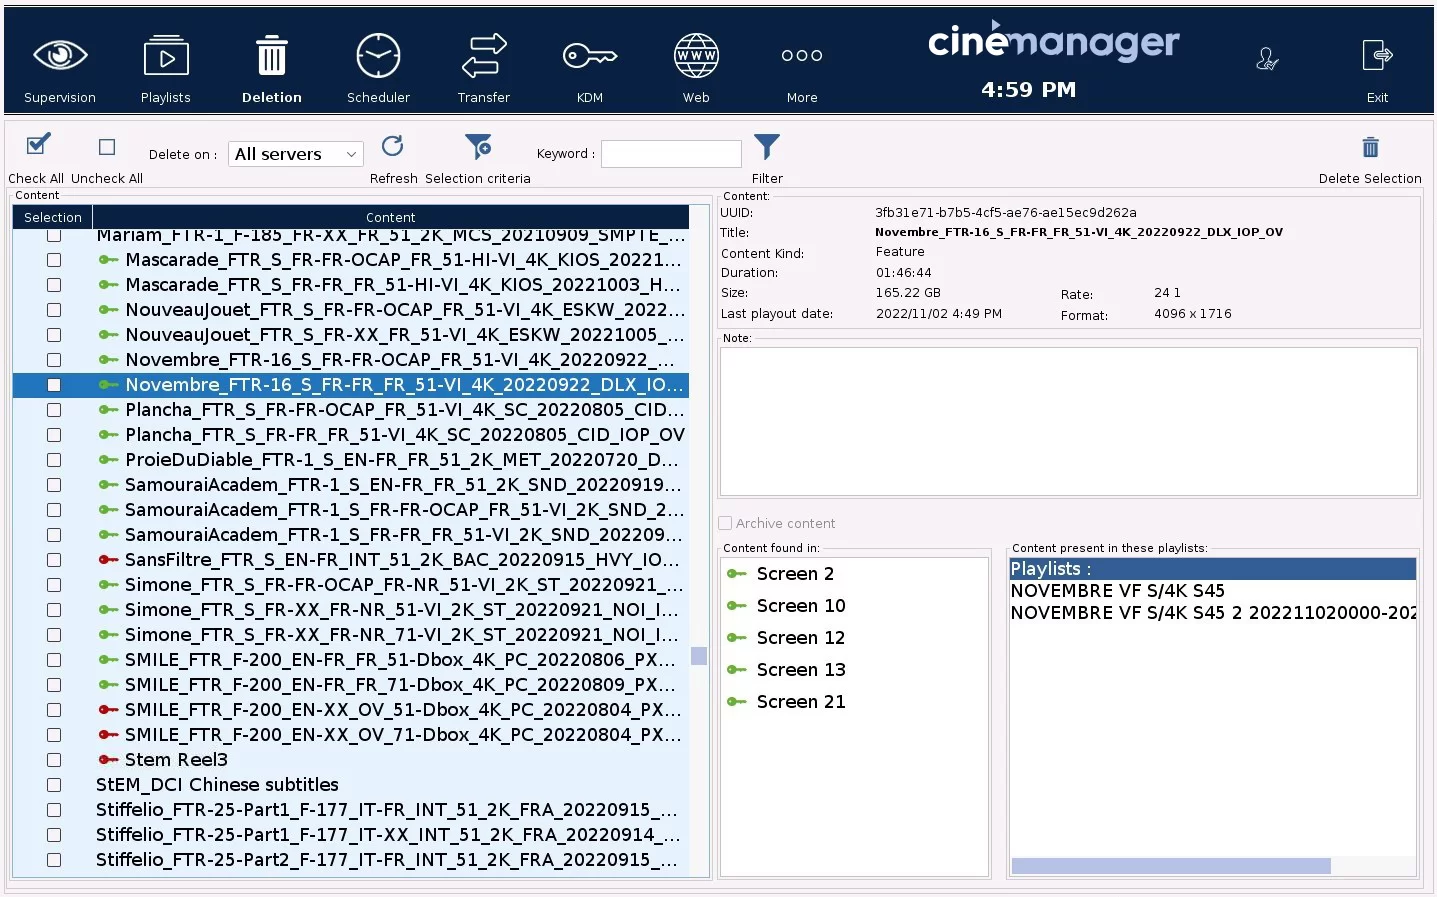The width and height of the screenshot is (1437, 897).
Task: Click the Exit button
Action: point(1377,57)
